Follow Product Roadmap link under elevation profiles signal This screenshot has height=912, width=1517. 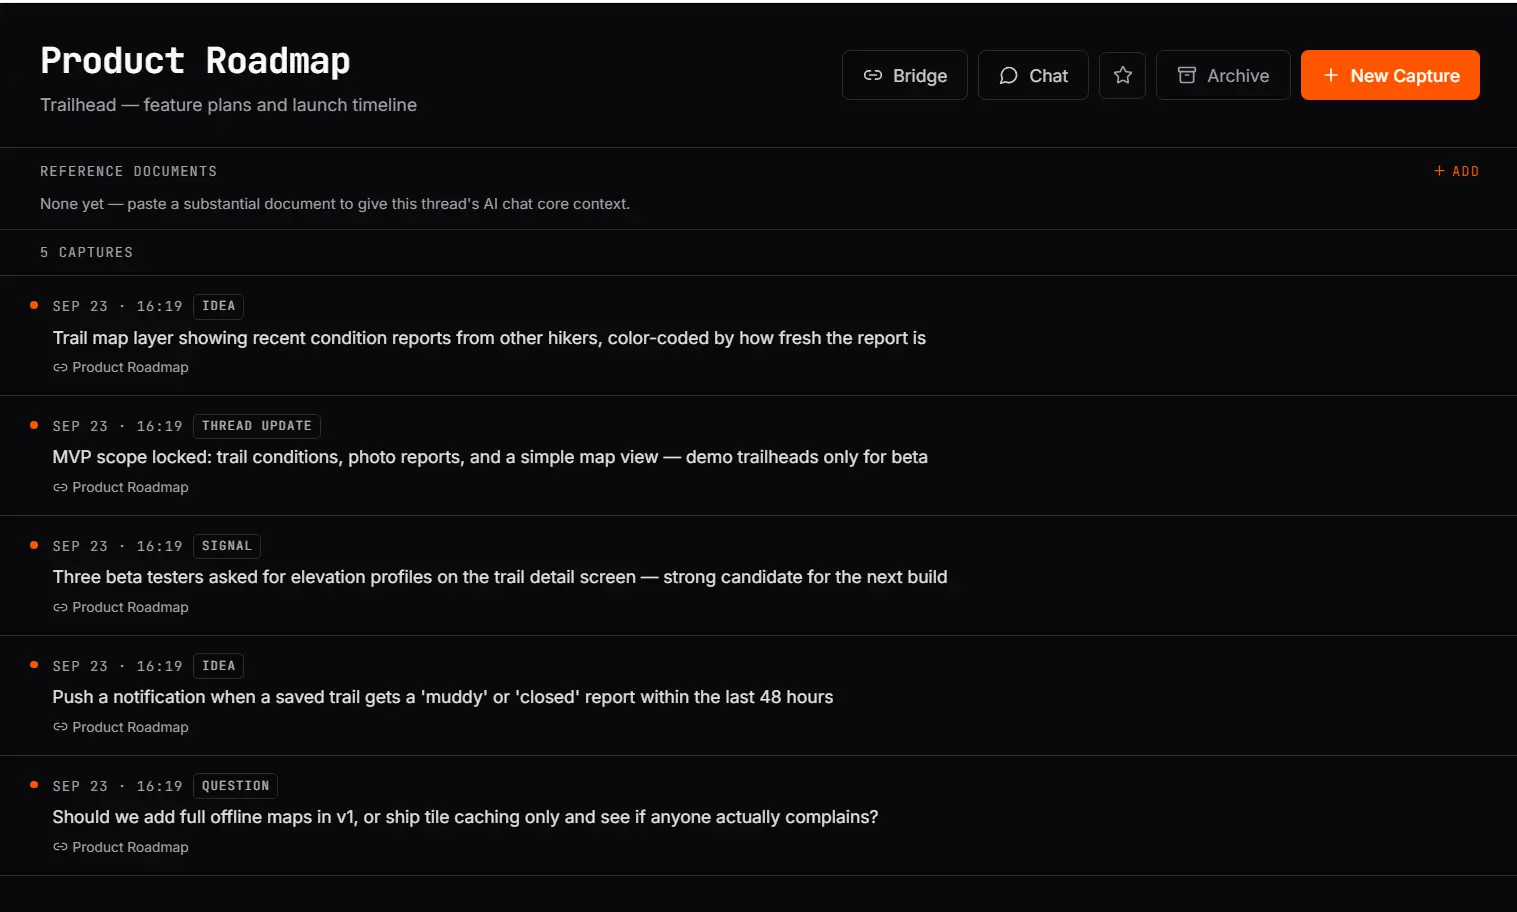121,607
